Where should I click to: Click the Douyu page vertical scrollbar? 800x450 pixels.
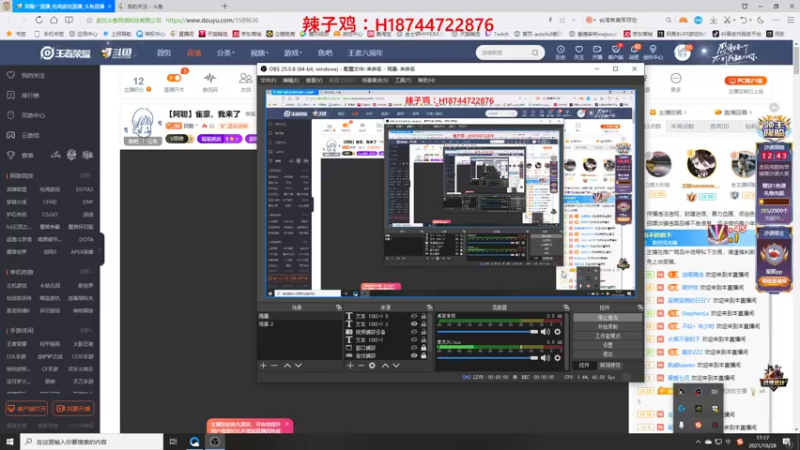(796, 59)
